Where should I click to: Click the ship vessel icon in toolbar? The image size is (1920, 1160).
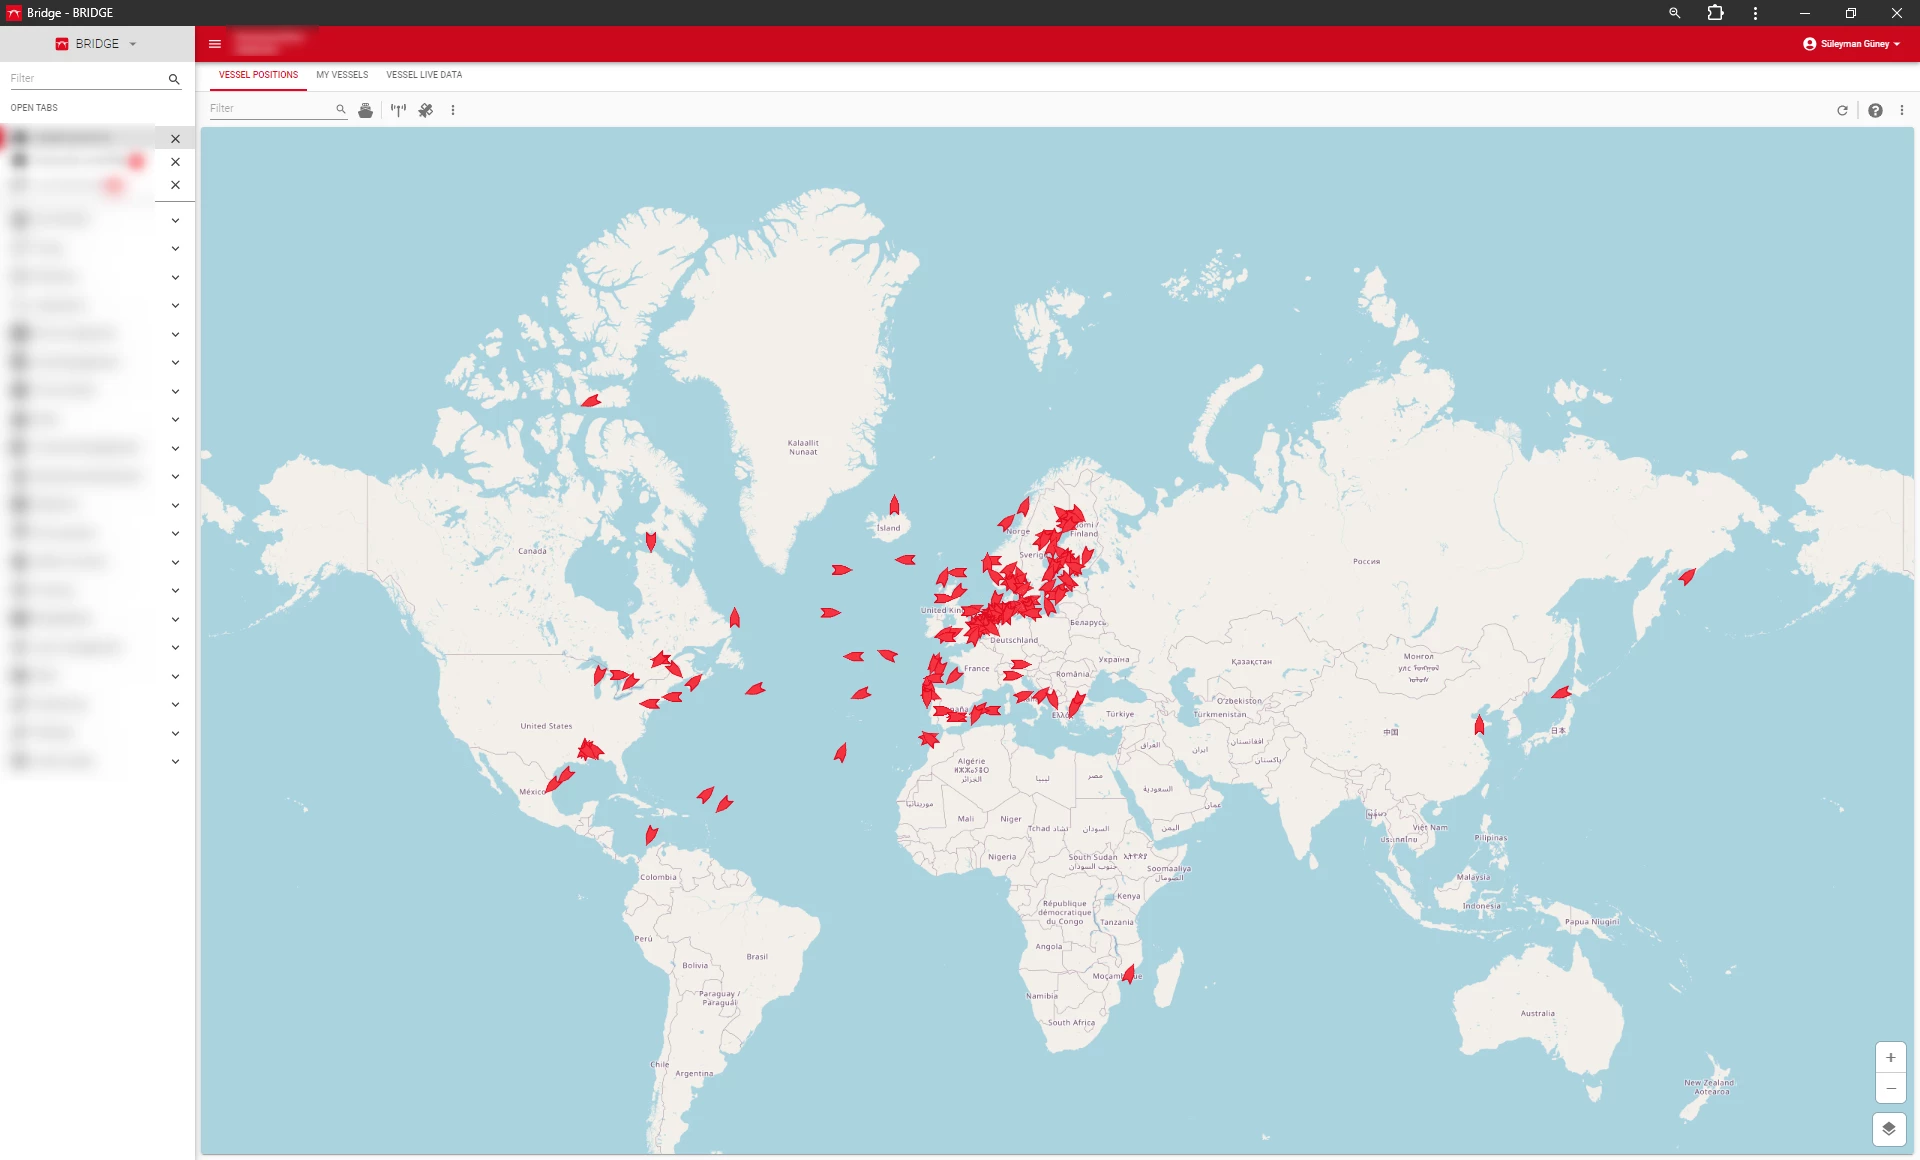[365, 110]
